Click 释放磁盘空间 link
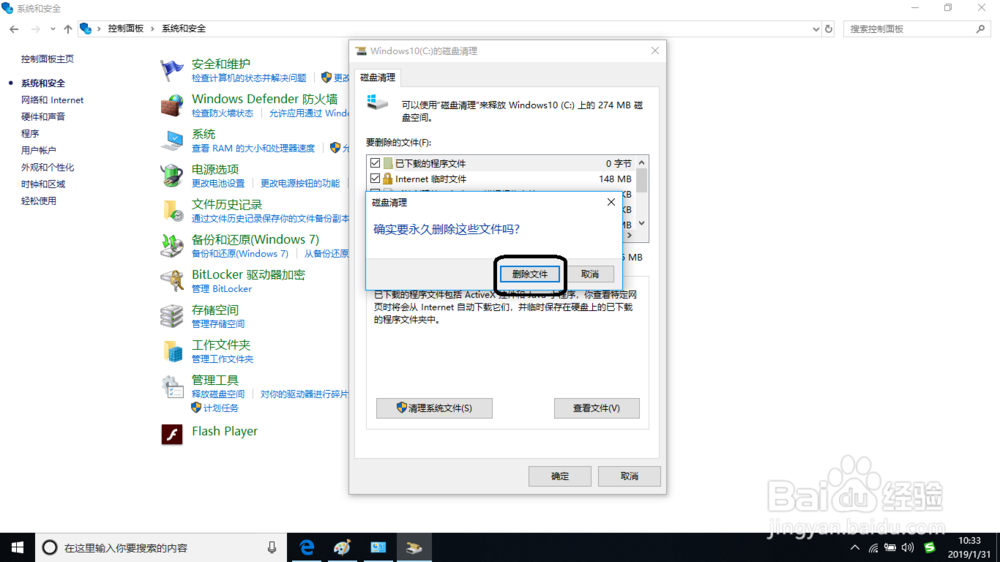Screen dimensions: 1000x562 pyautogui.click(x=218, y=394)
